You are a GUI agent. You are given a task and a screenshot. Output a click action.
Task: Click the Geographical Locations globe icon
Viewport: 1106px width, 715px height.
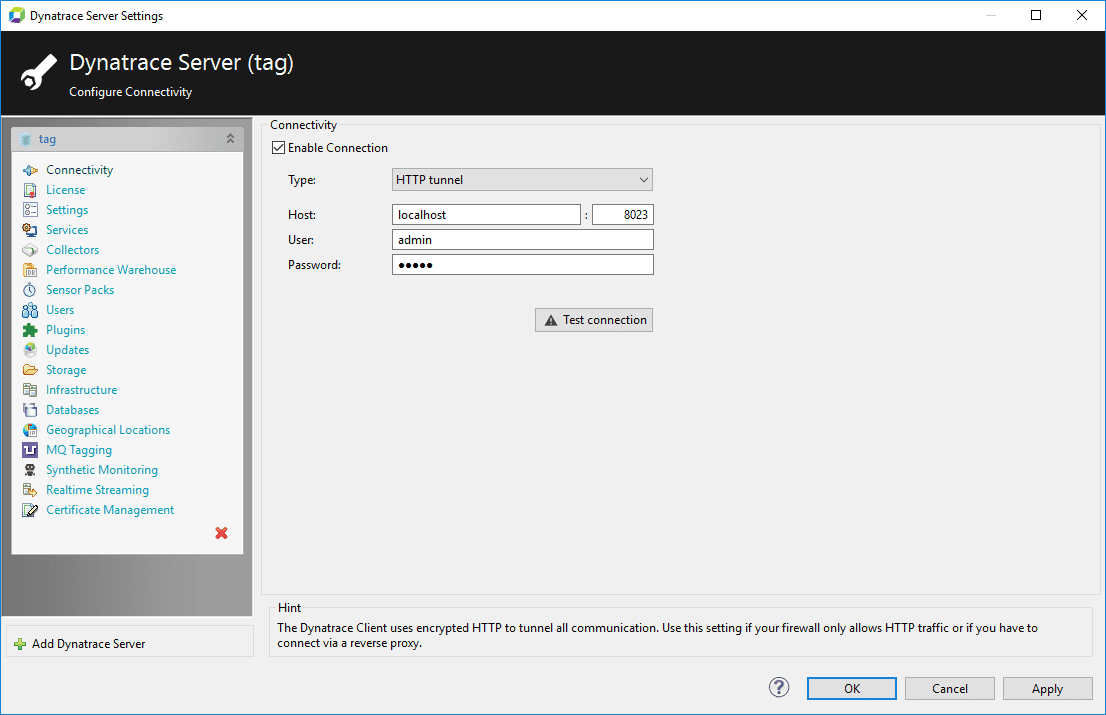pos(30,430)
